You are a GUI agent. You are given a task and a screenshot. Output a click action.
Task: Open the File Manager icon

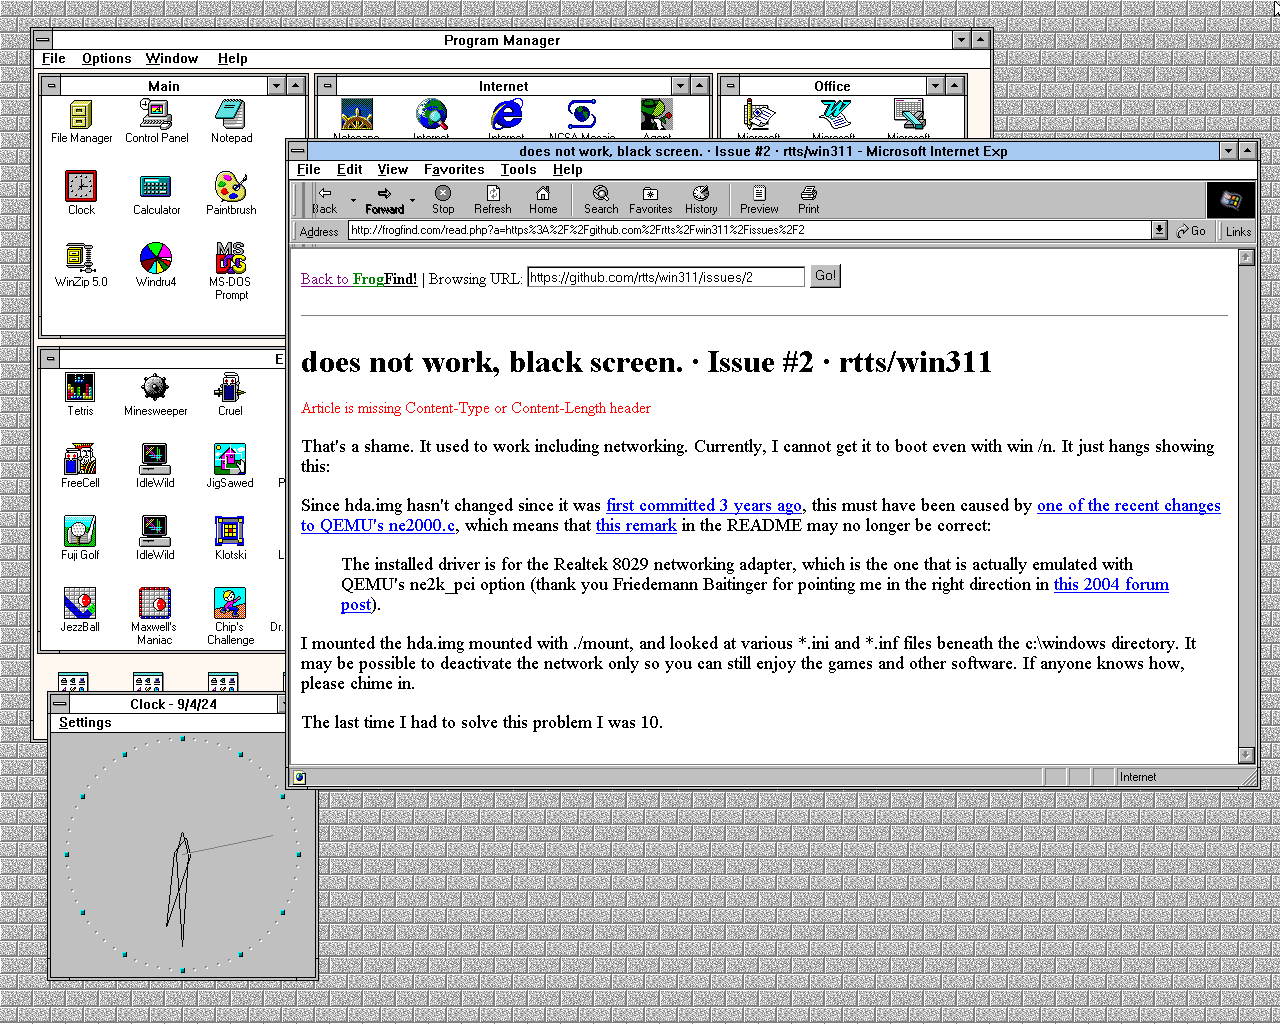click(x=81, y=116)
